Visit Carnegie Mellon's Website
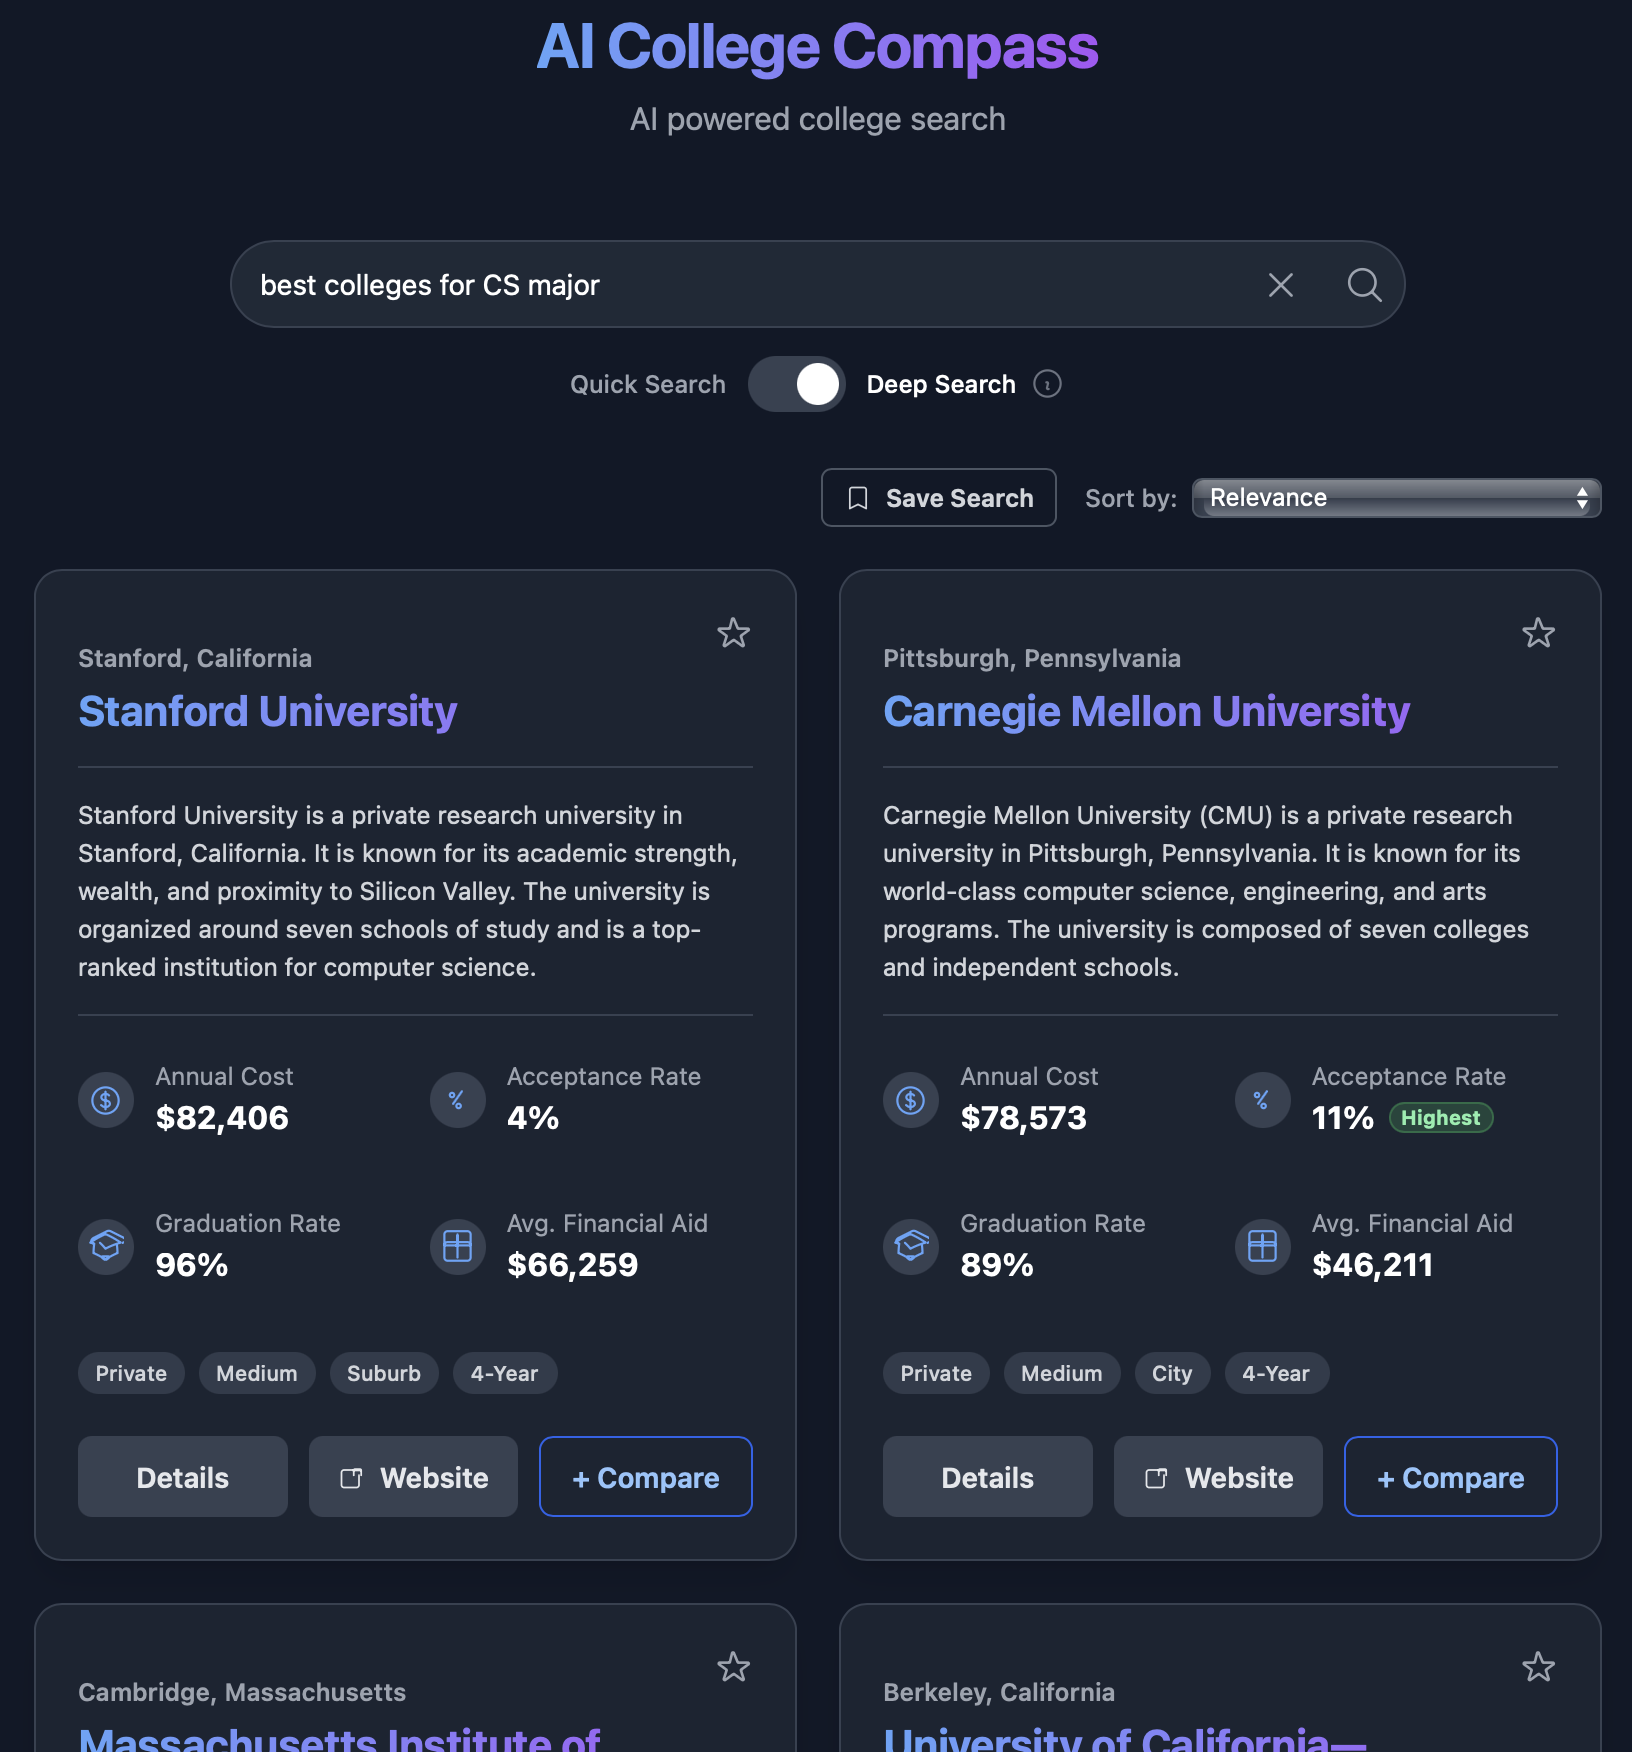 point(1217,1477)
